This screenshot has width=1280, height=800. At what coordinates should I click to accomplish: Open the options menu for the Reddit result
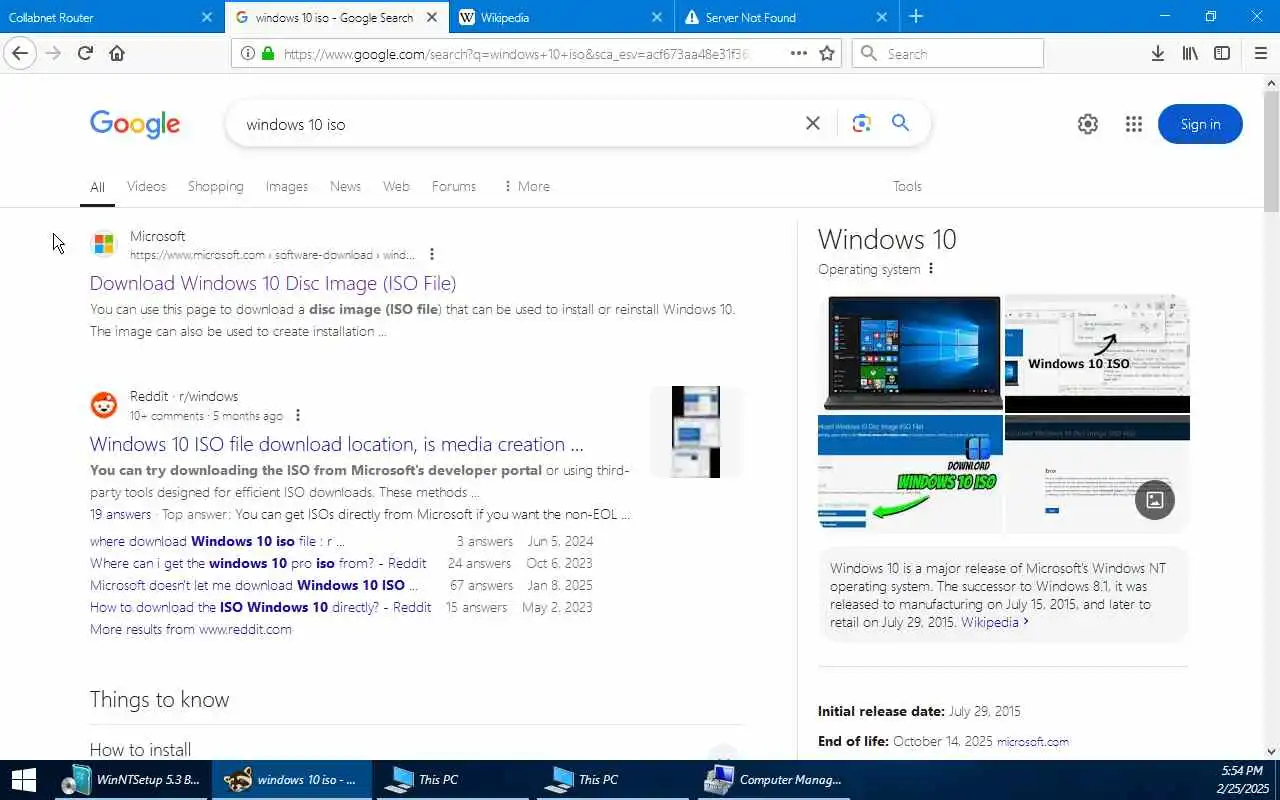[298, 415]
